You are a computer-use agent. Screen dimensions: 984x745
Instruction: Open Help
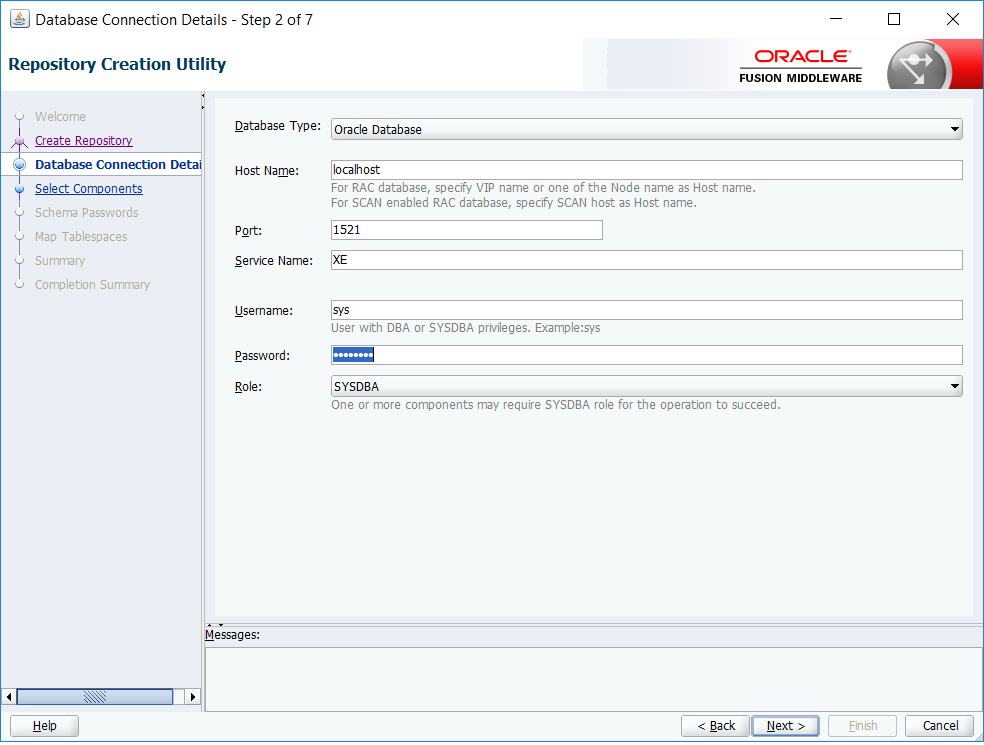pyautogui.click(x=43, y=725)
